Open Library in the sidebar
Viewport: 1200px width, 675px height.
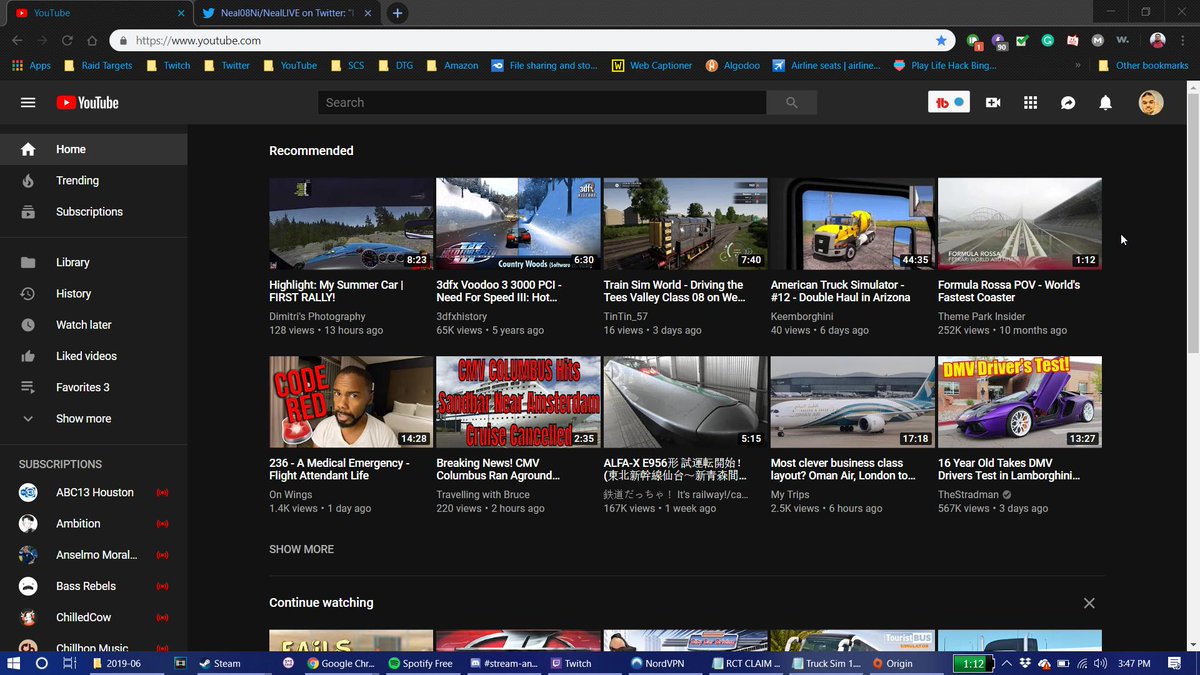[93, 262]
